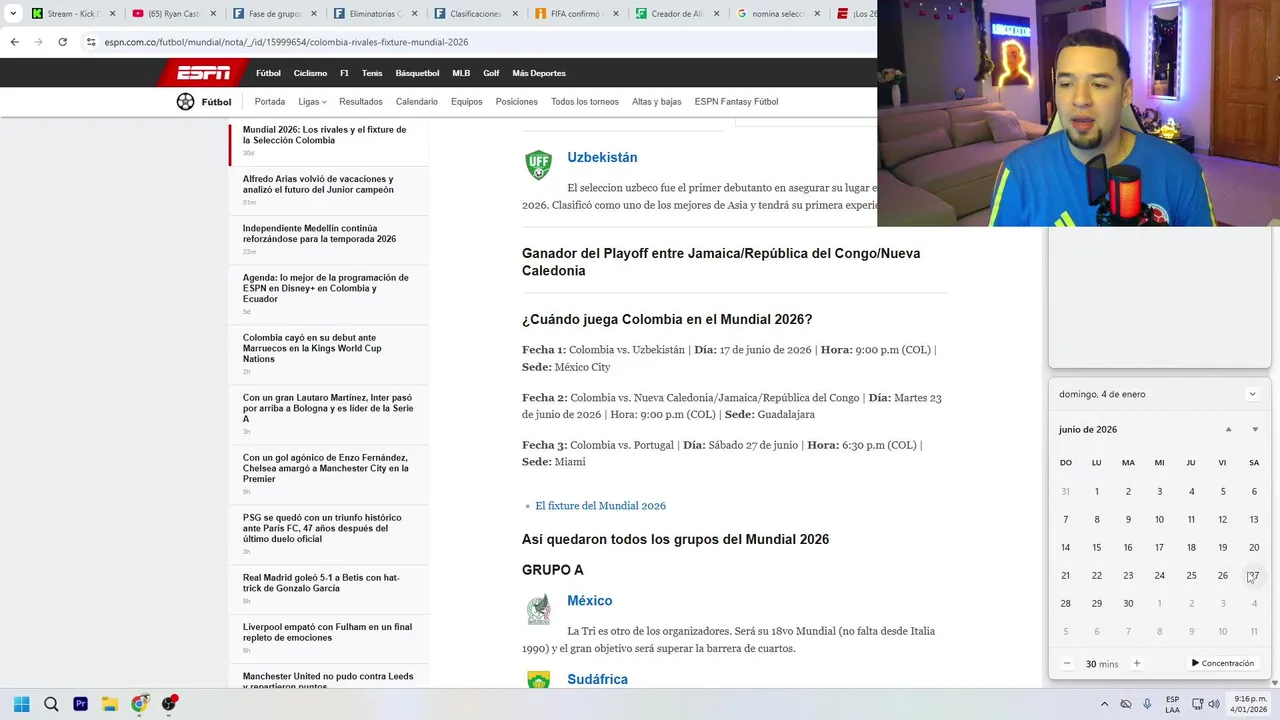Open site information icon beside the URL
The image size is (1280, 720).
[x=91, y=42]
